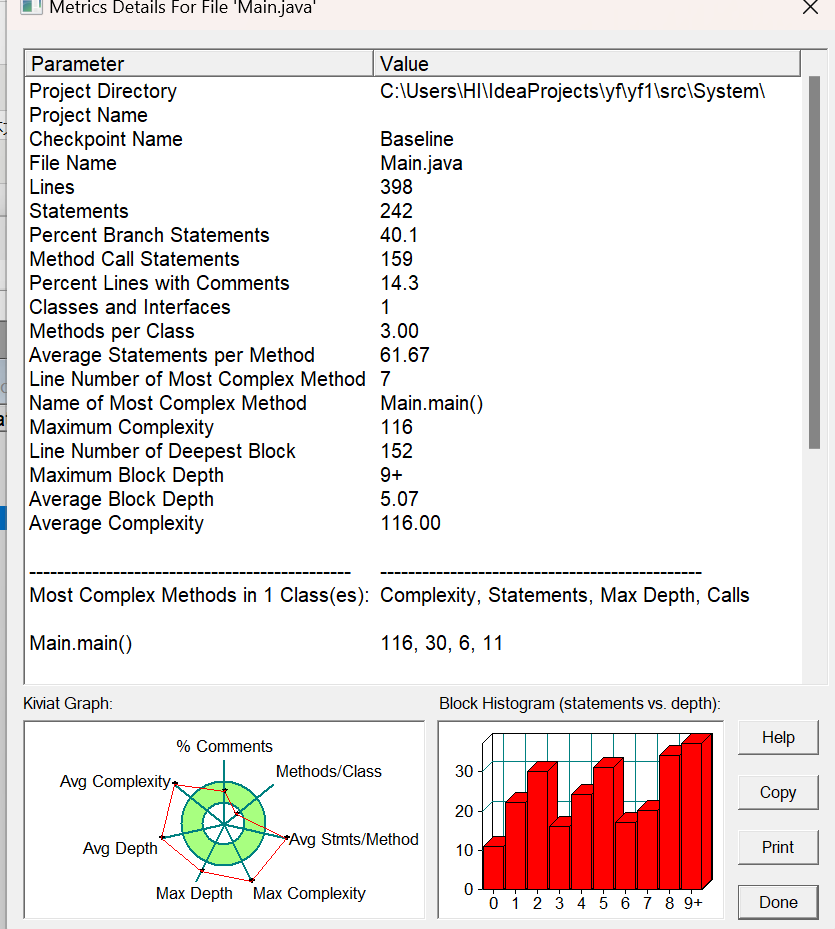Click the 'Main.java' file name value
Viewport: 835px width, 929px height.
click(421, 163)
